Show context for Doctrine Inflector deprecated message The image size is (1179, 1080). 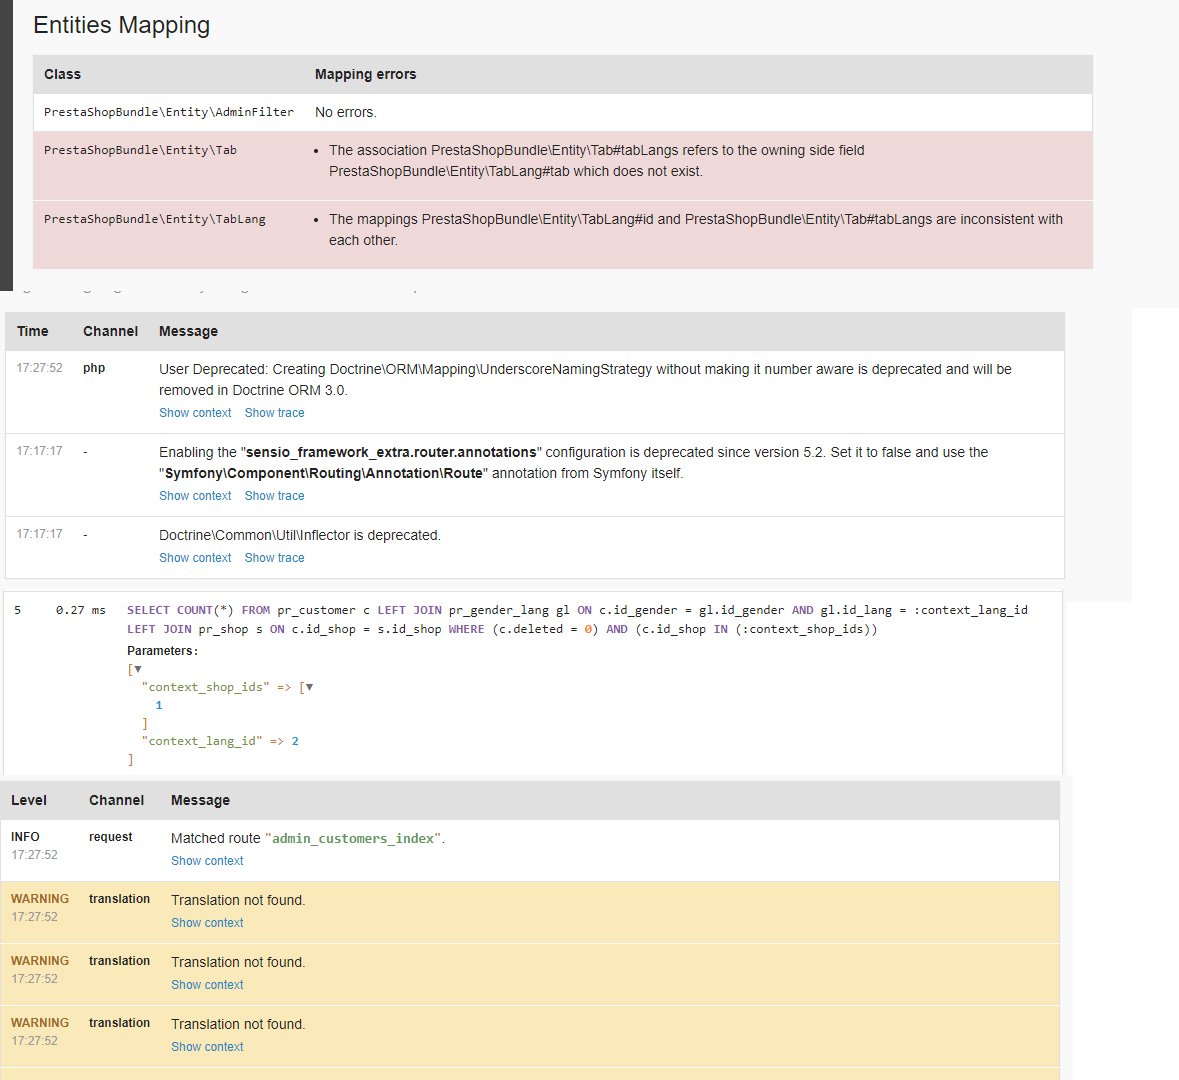(x=195, y=557)
